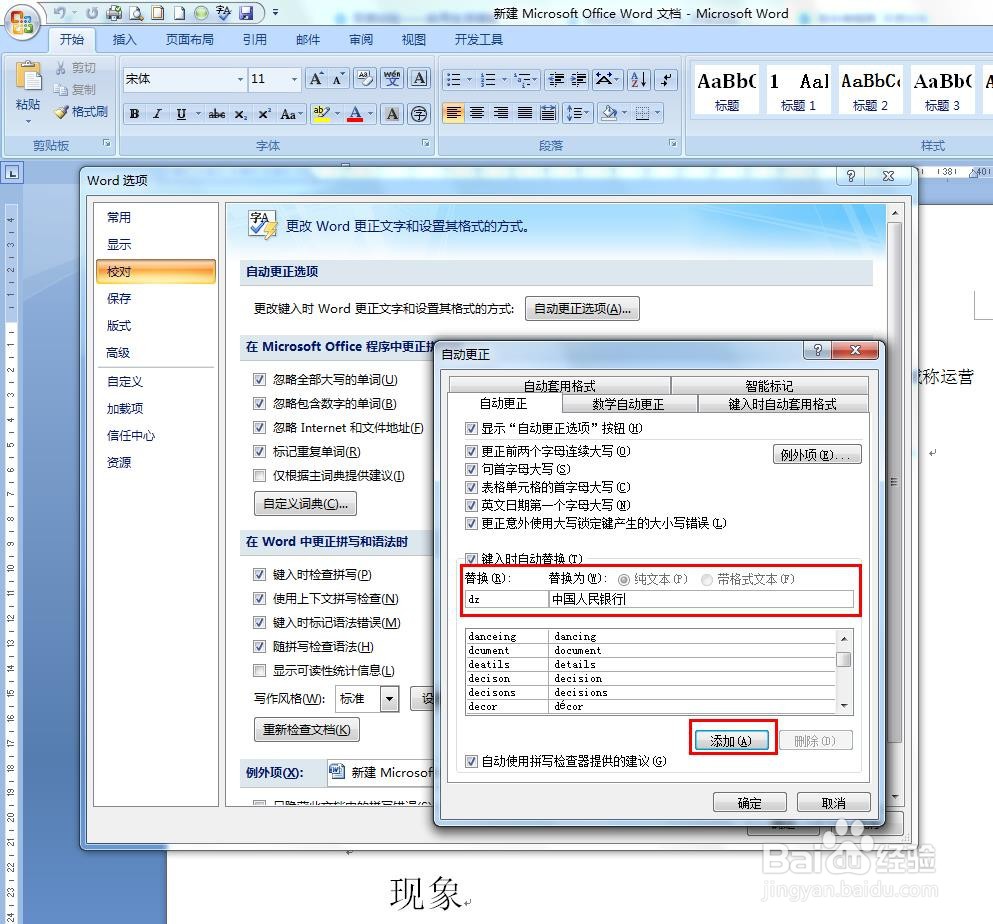Switch to the 审阅 ribbon tab
The width and height of the screenshot is (993, 924).
[x=361, y=39]
